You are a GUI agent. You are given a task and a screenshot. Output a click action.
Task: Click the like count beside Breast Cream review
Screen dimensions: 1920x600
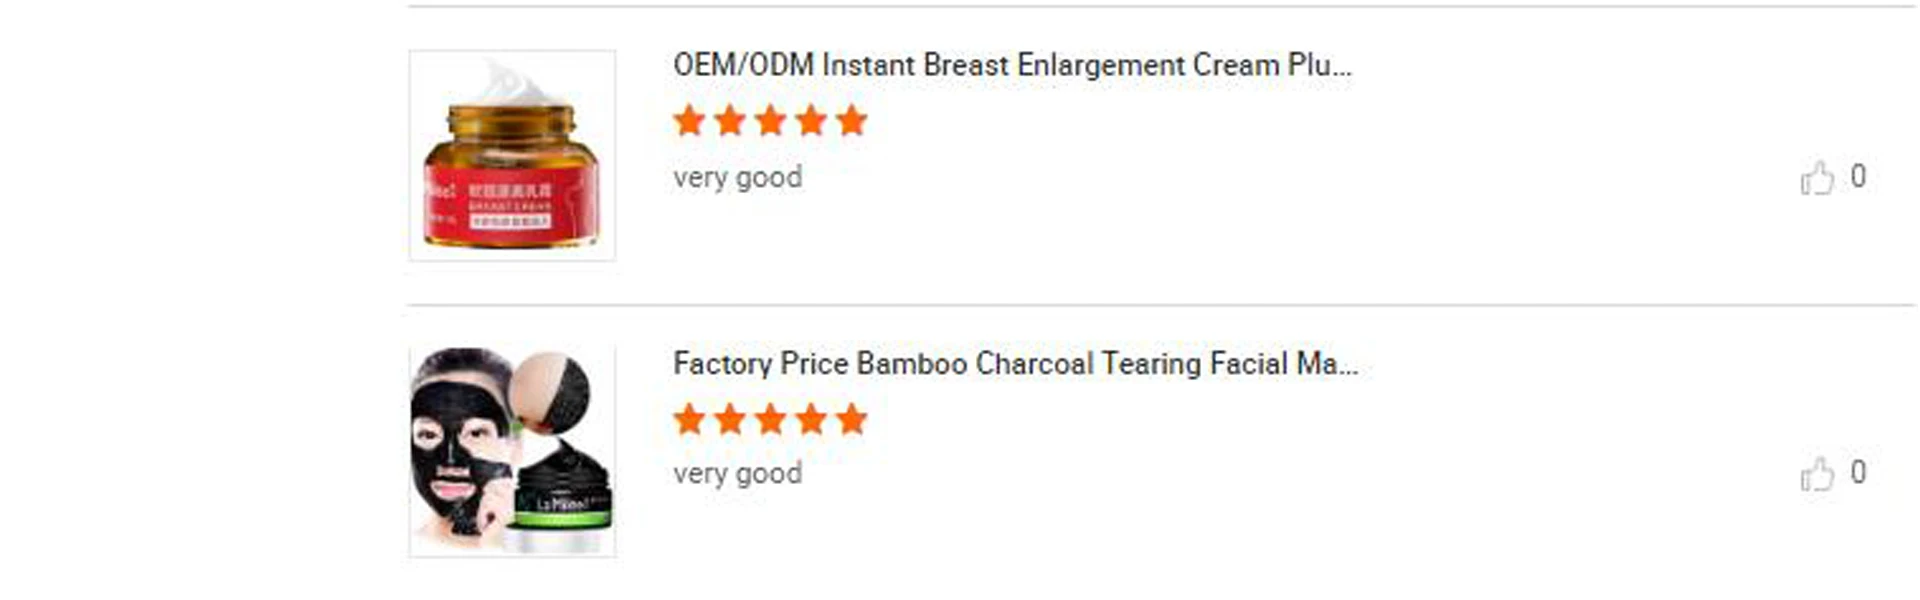[x=1858, y=176]
